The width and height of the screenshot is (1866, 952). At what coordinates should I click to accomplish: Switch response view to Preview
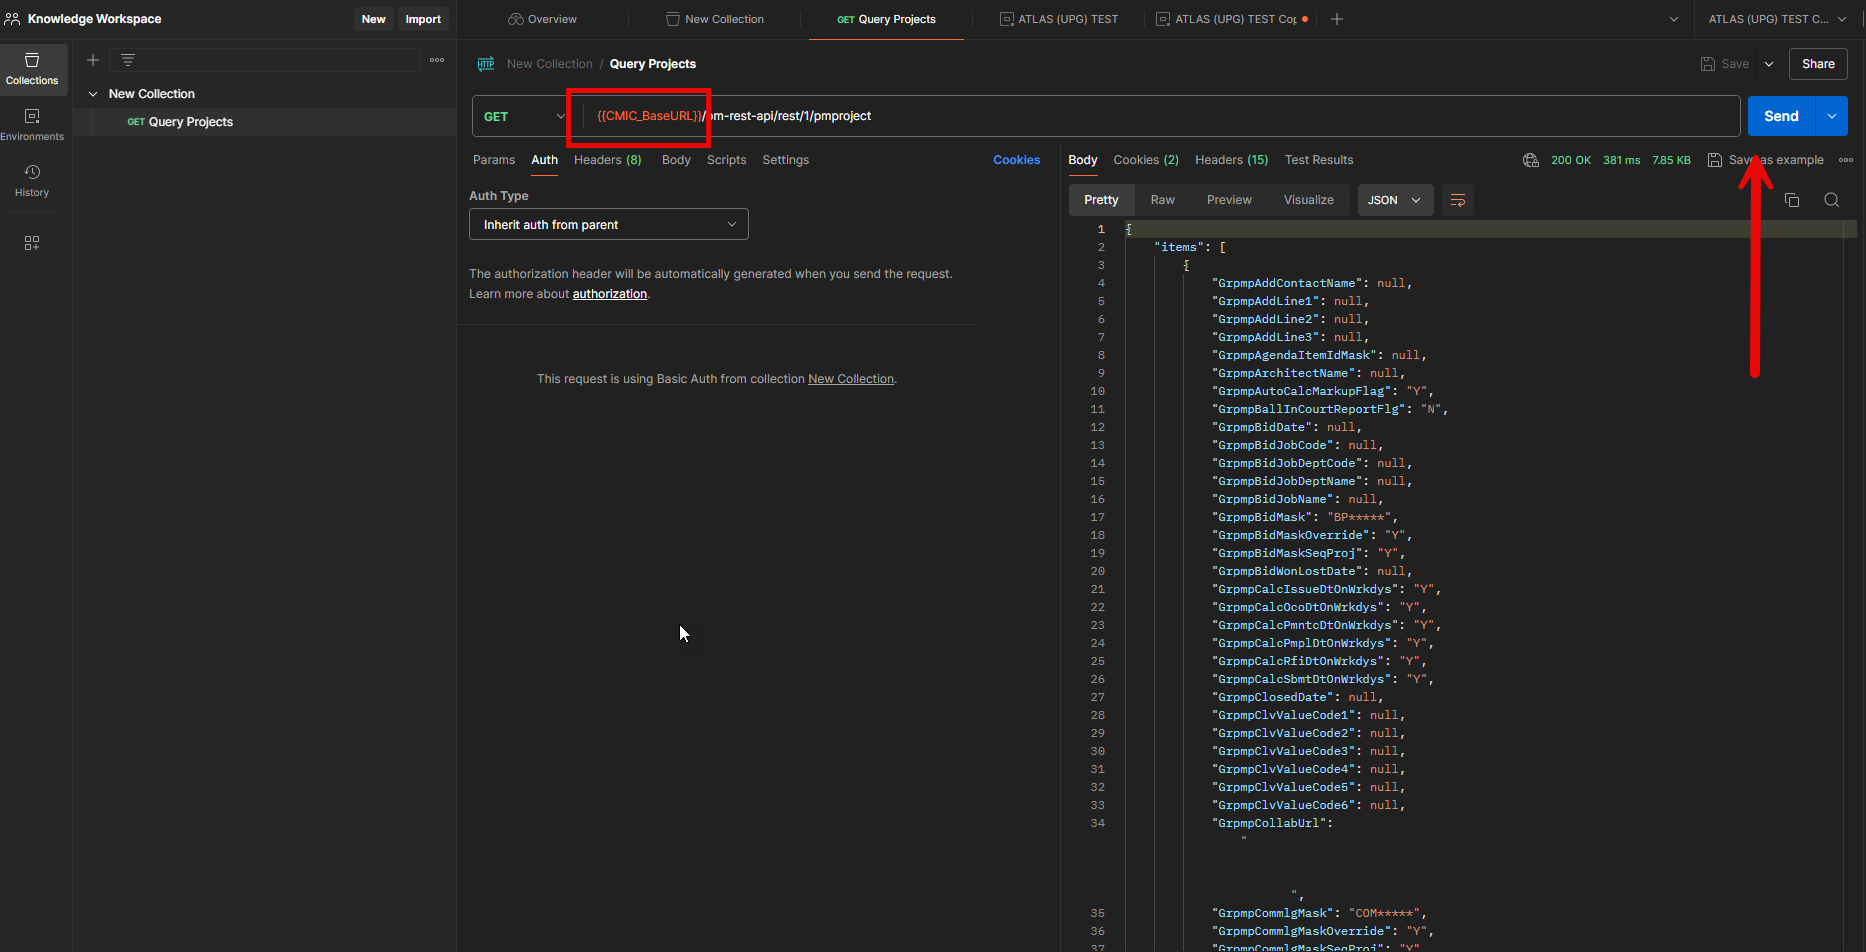(1229, 200)
